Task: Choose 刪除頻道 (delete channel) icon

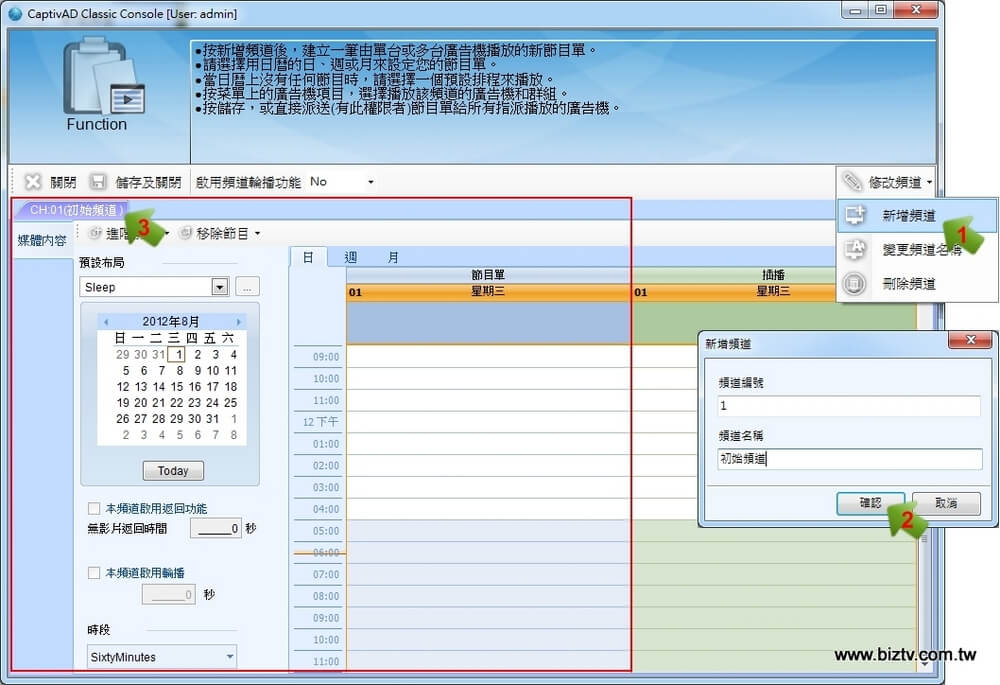Action: point(855,283)
